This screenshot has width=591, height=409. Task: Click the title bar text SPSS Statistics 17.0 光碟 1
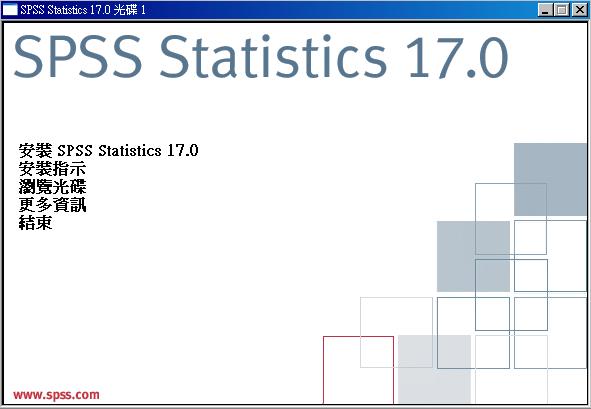tap(83, 10)
